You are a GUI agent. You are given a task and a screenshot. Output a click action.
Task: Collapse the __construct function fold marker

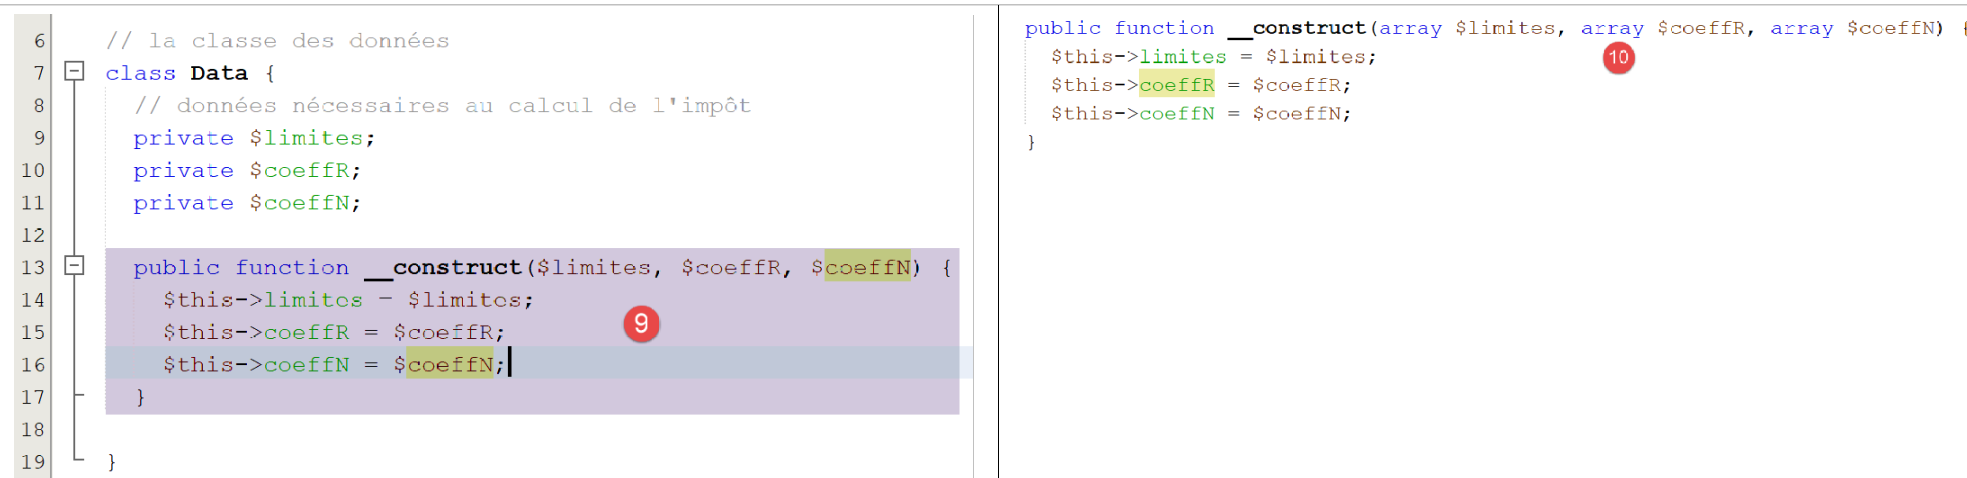pyautogui.click(x=74, y=266)
